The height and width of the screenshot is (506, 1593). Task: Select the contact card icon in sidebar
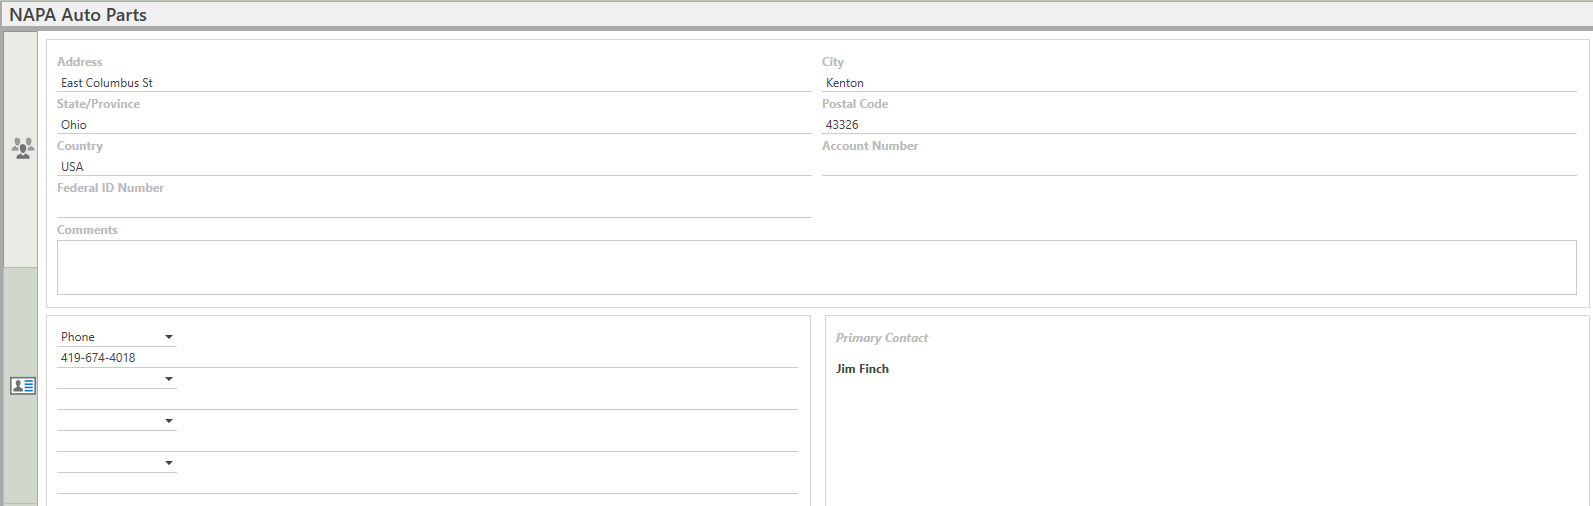tap(22, 385)
